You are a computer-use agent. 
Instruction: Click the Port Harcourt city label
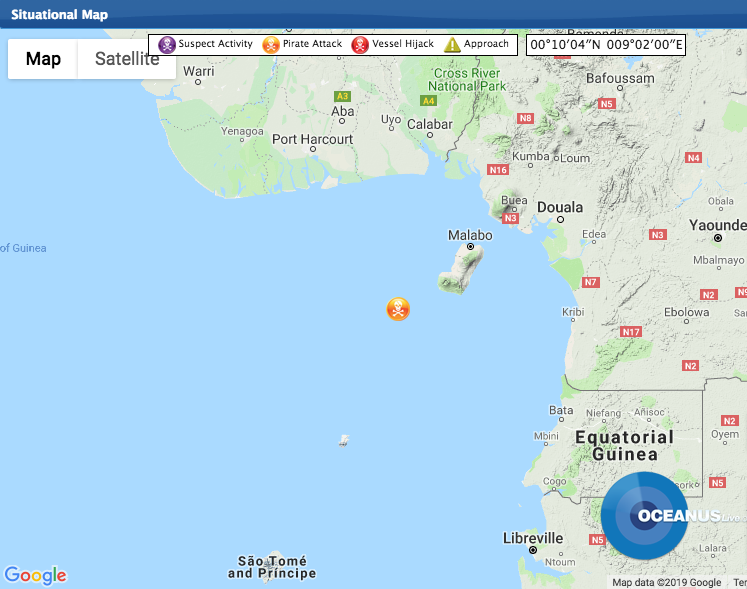coord(313,139)
